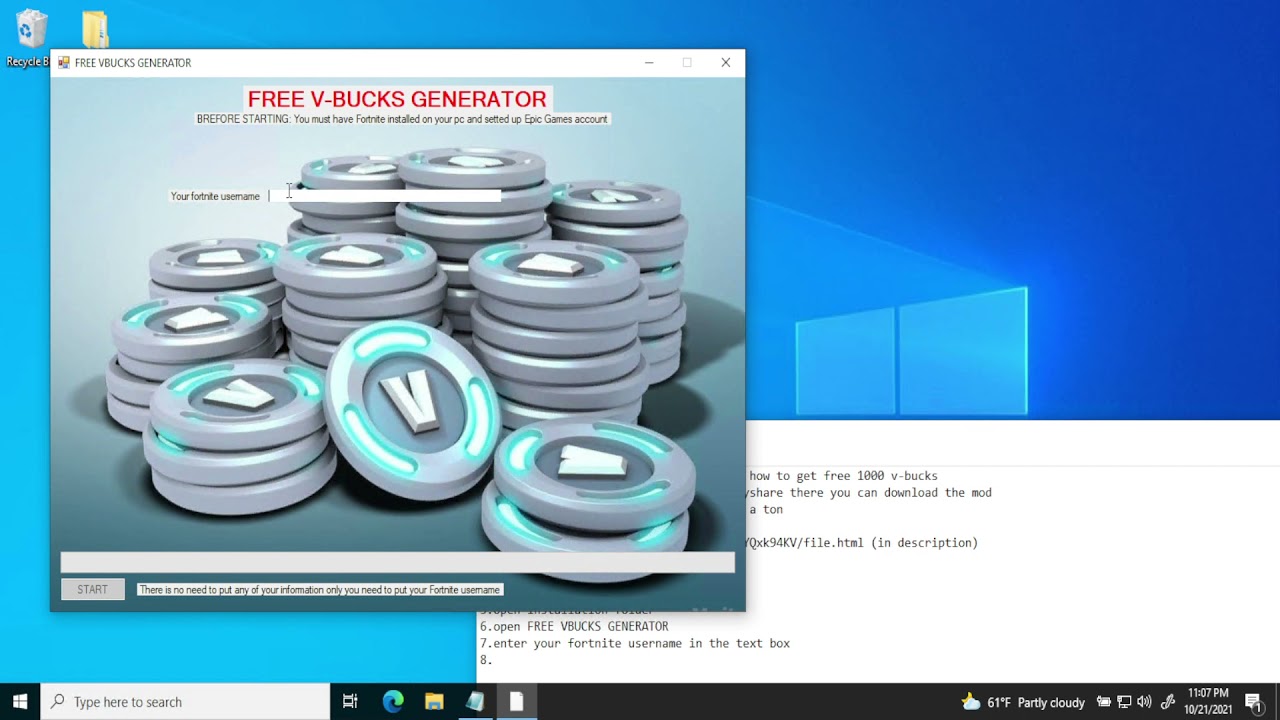
Task: Open the weather widget showing 61°F
Action: [1022, 702]
